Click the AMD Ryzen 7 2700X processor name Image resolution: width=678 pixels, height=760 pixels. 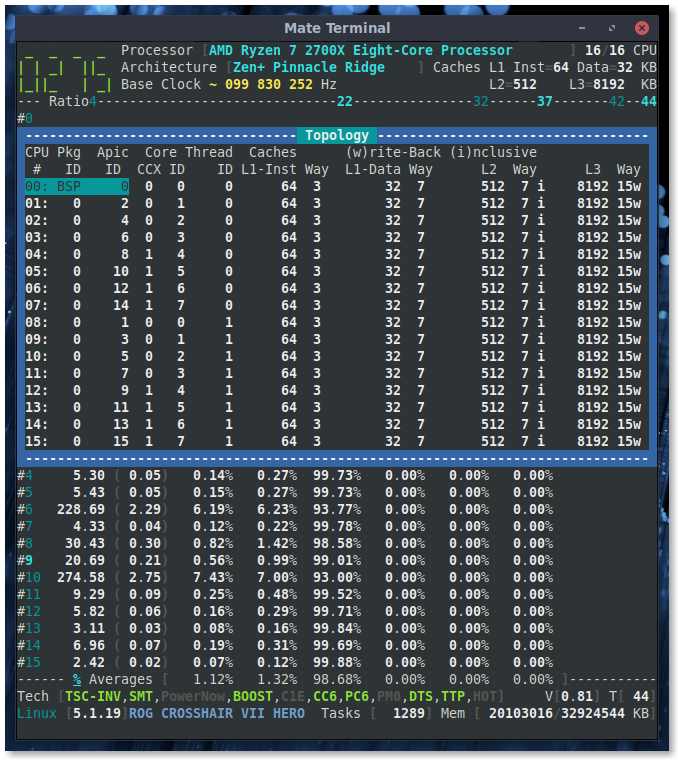pyautogui.click(x=361, y=50)
